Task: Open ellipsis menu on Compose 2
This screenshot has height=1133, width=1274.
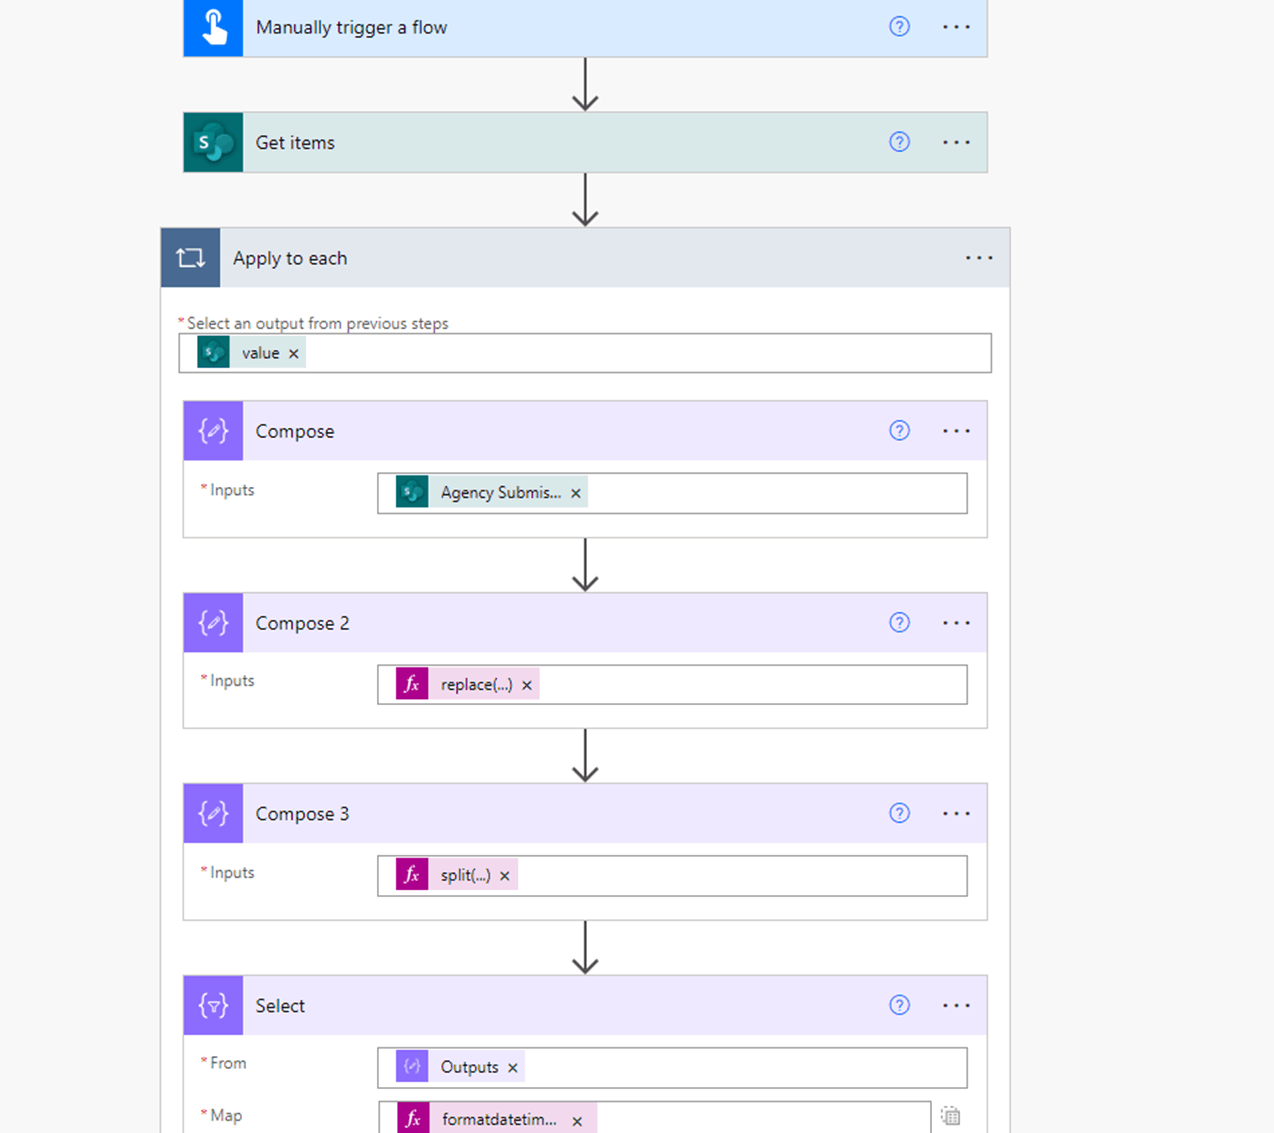Action: coord(956,623)
